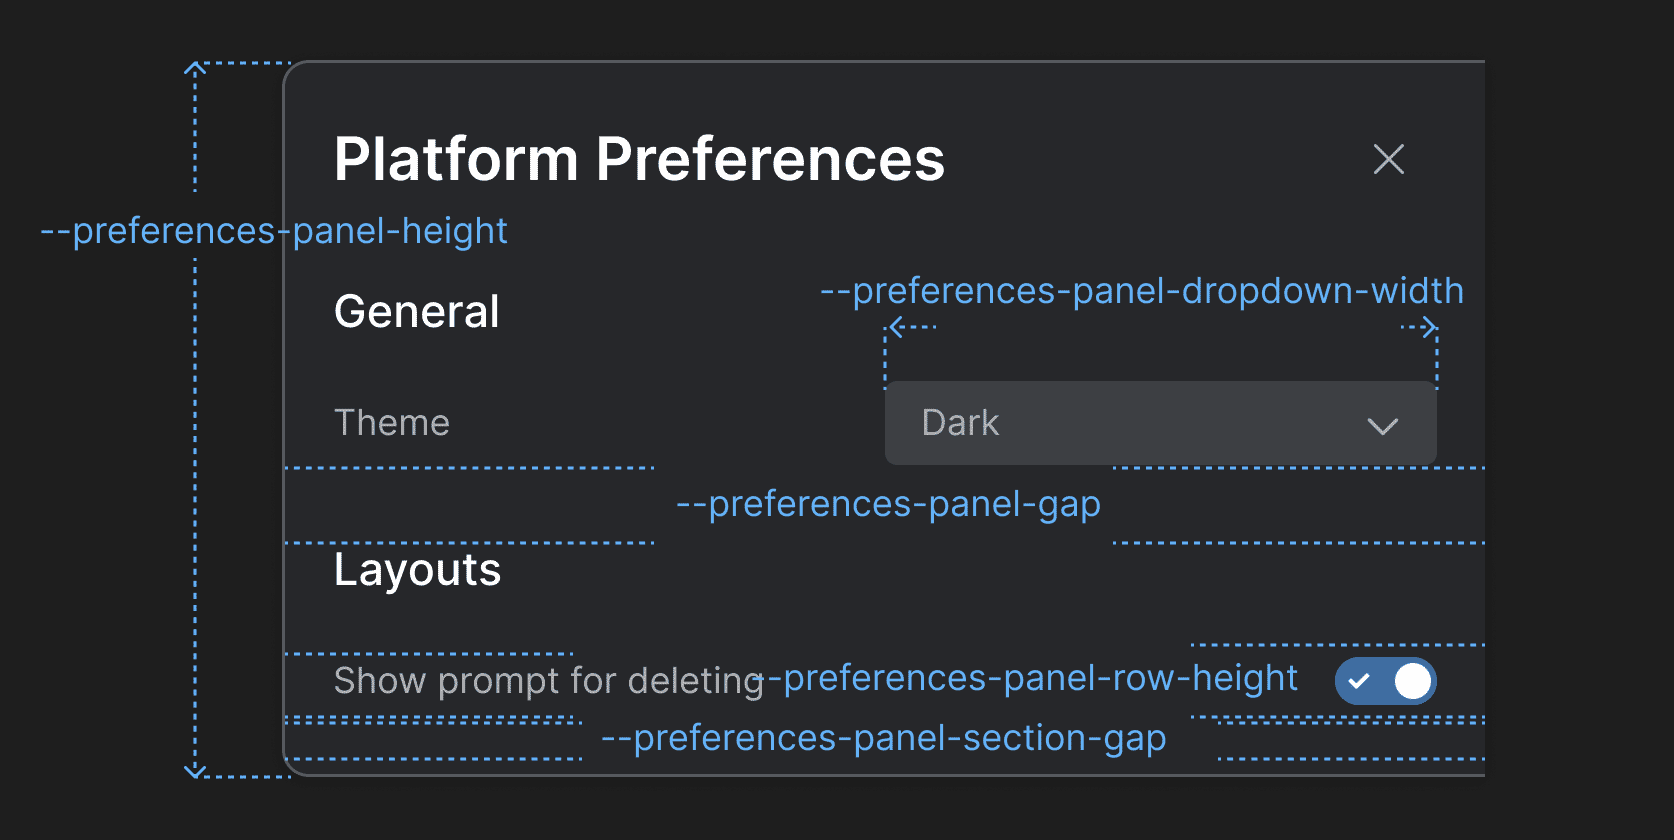
Task: Click the white knob of the toggle switch
Action: coord(1412,681)
